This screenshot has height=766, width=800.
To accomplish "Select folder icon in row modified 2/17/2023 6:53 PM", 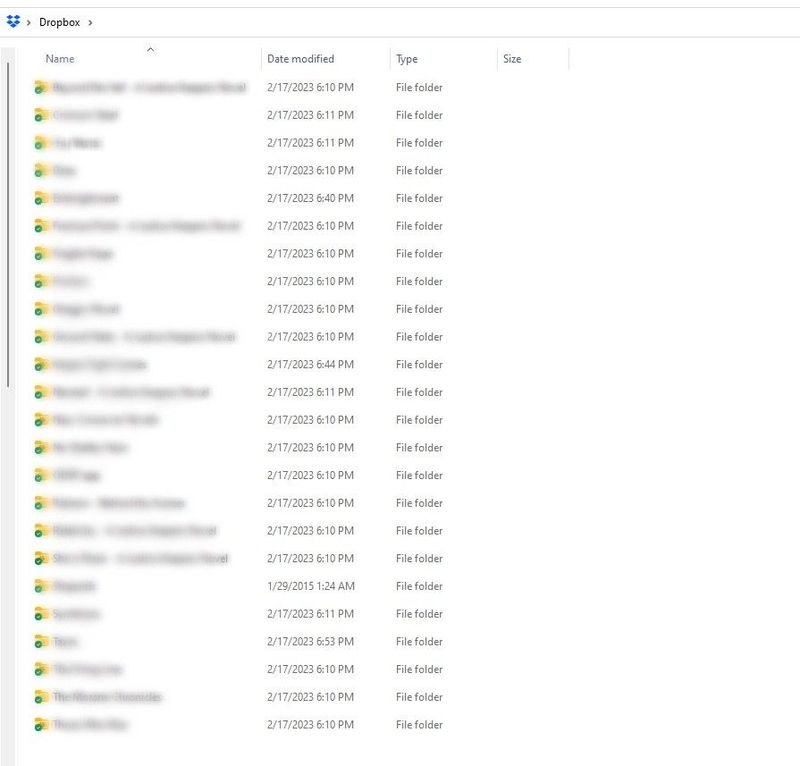I will (41, 641).
